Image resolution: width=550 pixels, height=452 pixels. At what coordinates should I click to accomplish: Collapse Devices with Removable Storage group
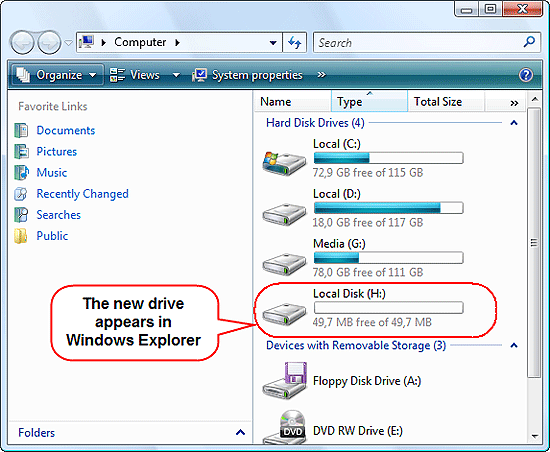(514, 345)
